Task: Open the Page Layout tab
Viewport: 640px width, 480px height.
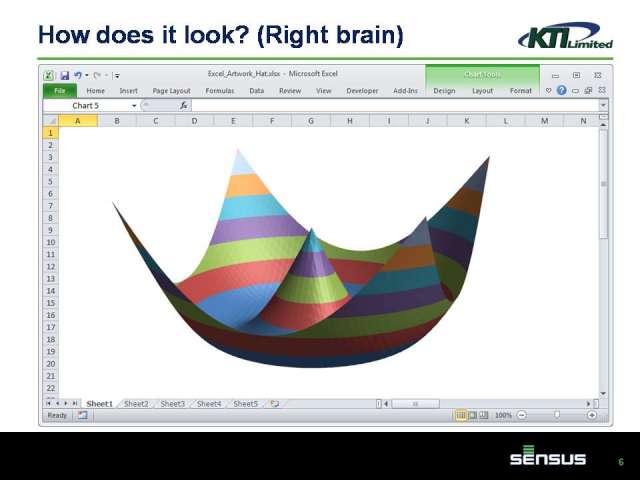Action: [x=171, y=91]
